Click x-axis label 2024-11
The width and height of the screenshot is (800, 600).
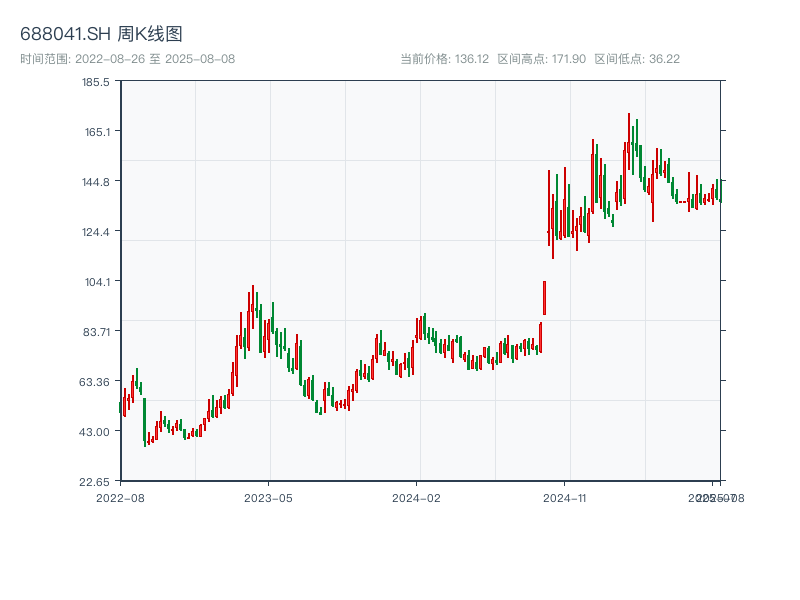pyautogui.click(x=565, y=498)
